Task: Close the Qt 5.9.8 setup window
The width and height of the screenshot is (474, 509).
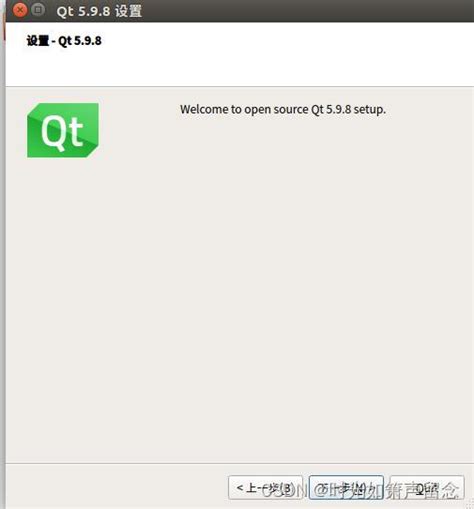Action: pos(20,10)
